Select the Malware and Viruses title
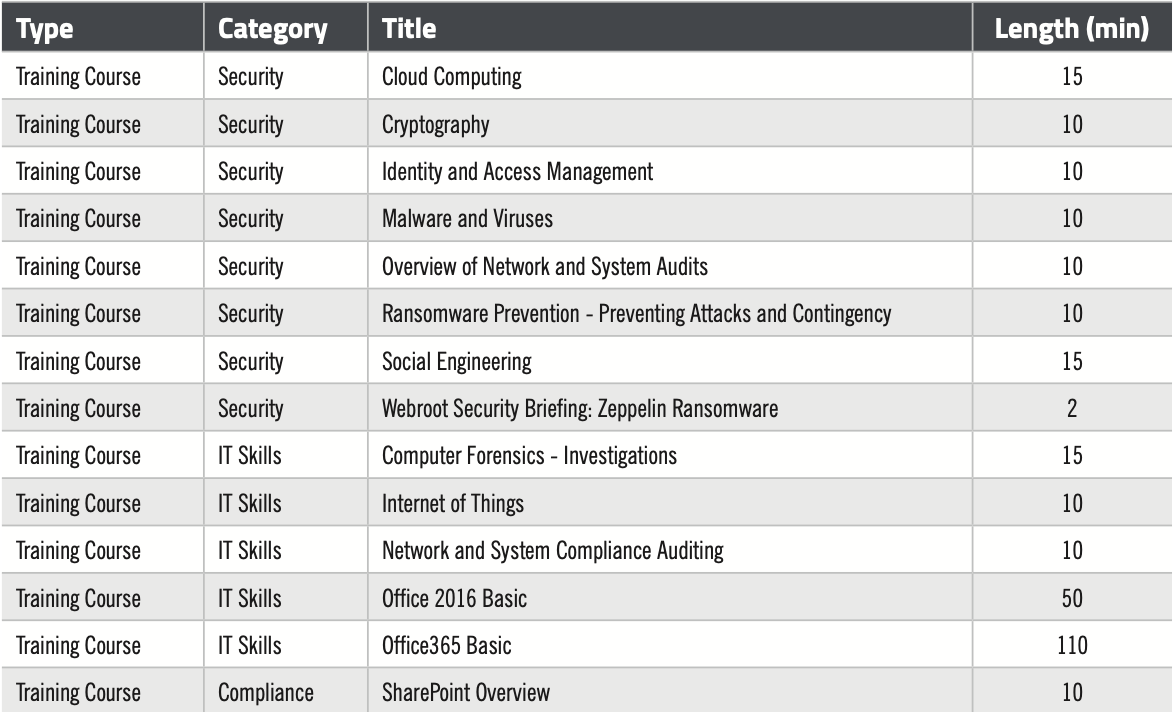 click(467, 219)
